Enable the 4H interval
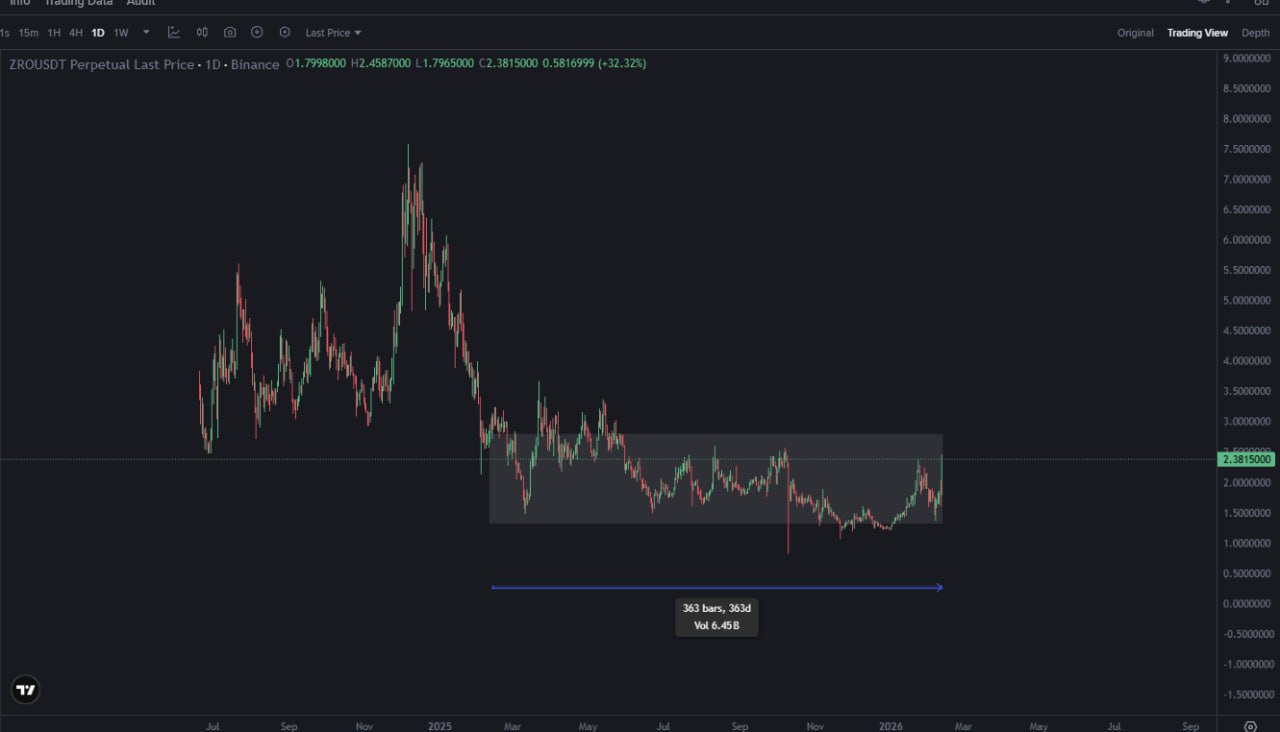1280x732 pixels. point(76,32)
